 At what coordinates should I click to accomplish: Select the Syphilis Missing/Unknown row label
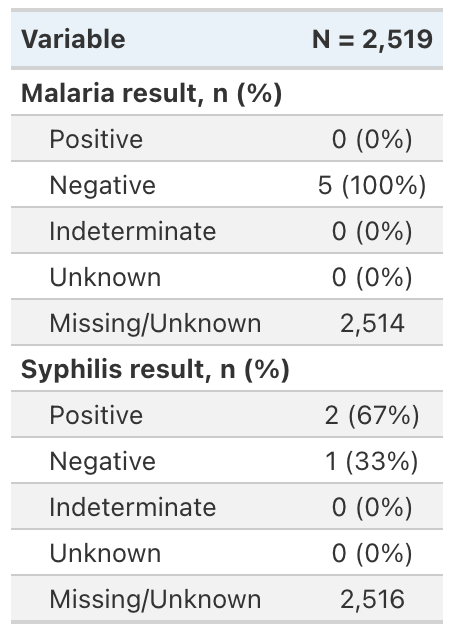155,599
